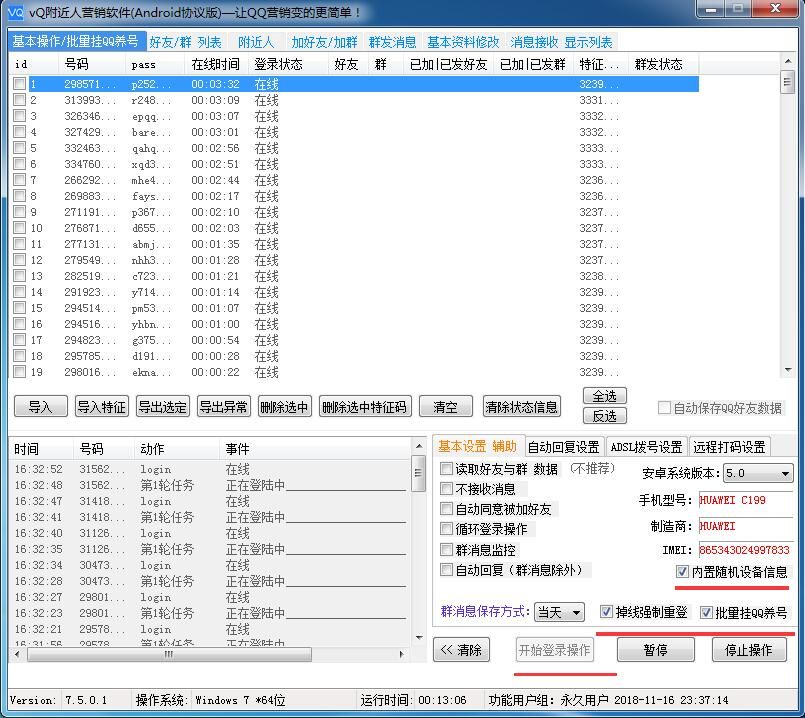Screen dimensions: 805x718
Task: Click the 导入 button
Action: tap(41, 406)
